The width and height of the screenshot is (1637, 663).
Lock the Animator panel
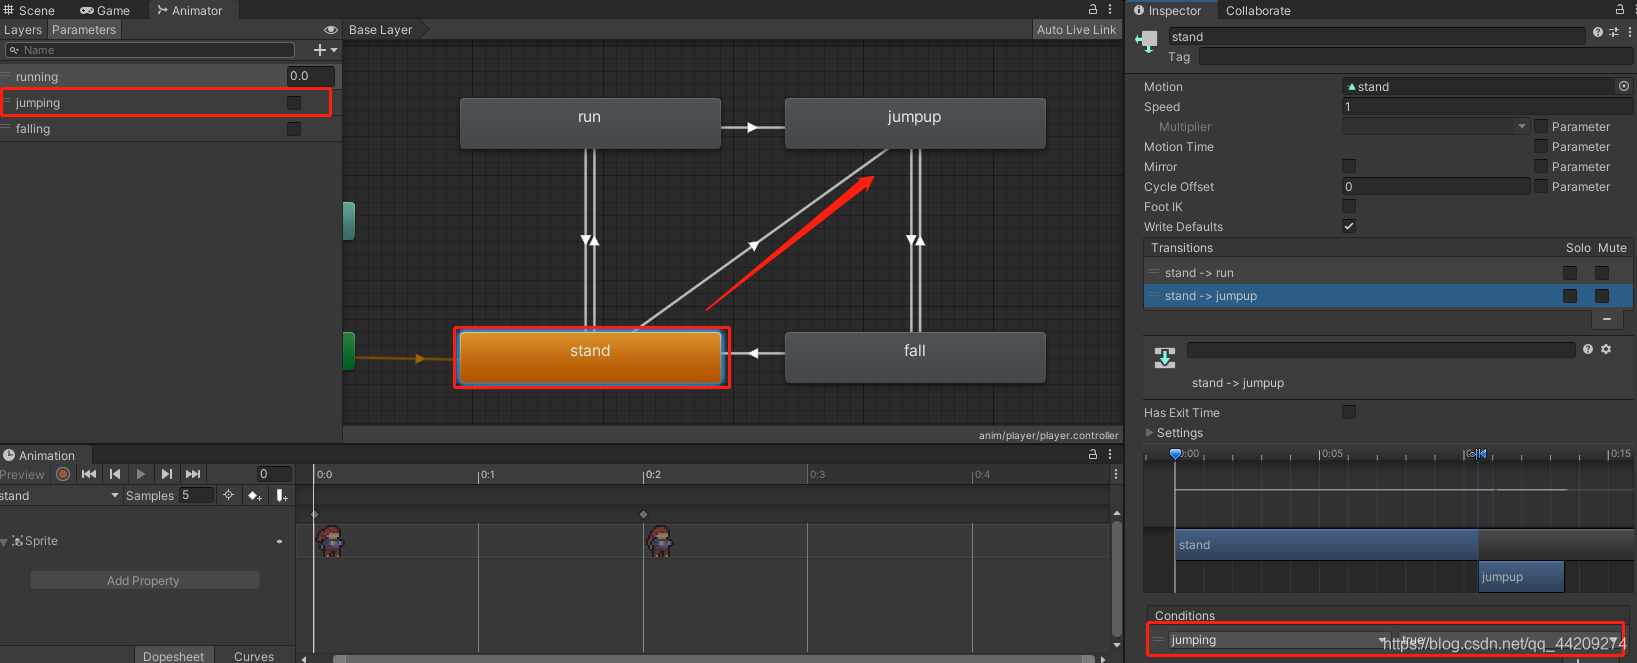click(1093, 9)
